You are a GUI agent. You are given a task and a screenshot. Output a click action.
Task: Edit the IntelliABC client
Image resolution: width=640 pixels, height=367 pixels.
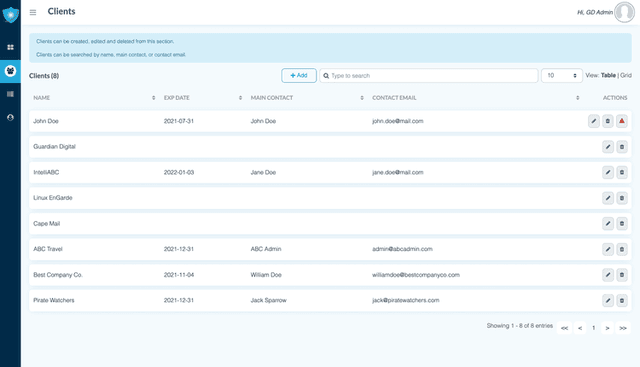[x=608, y=172]
